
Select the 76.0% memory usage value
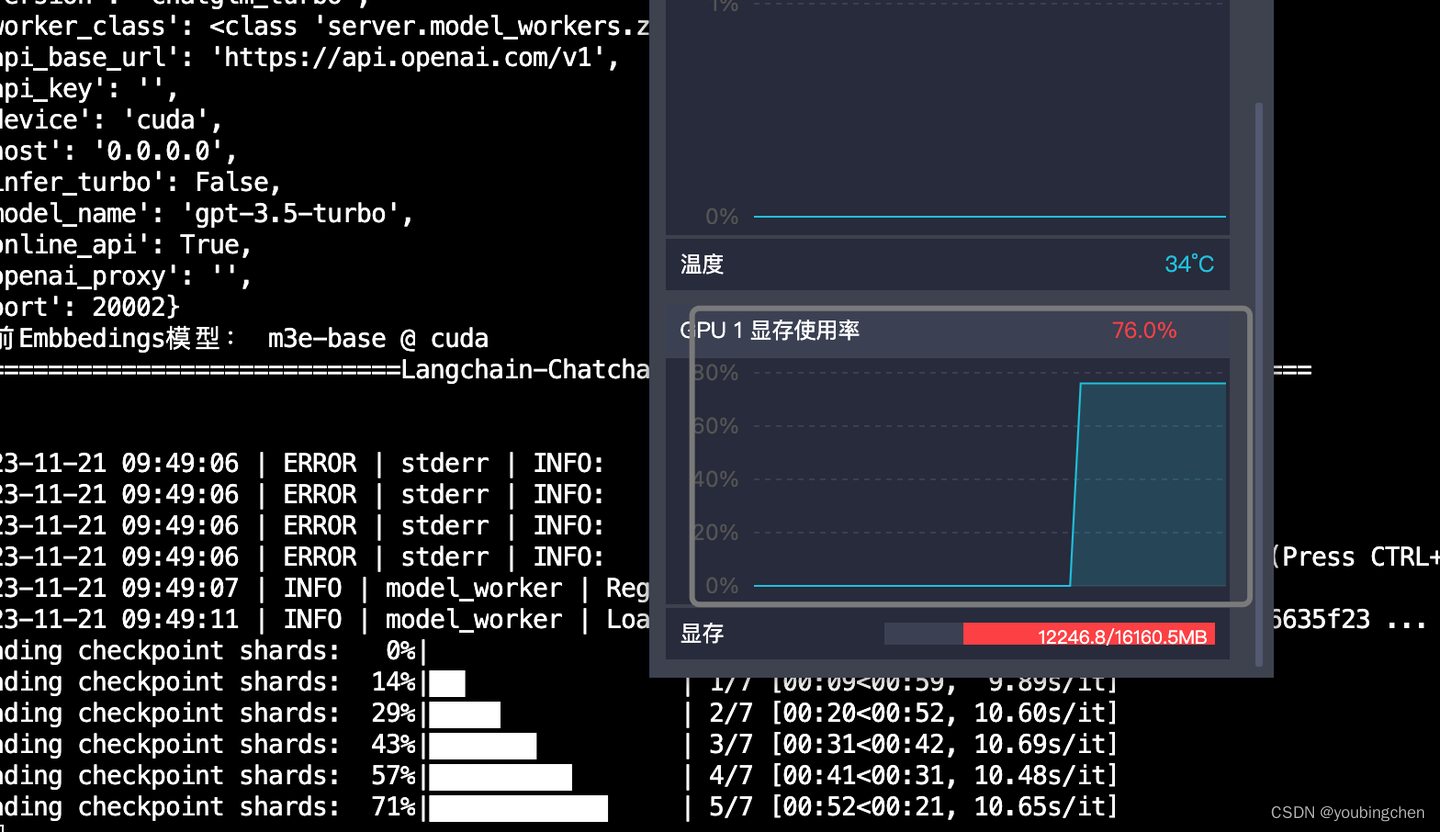click(1144, 330)
